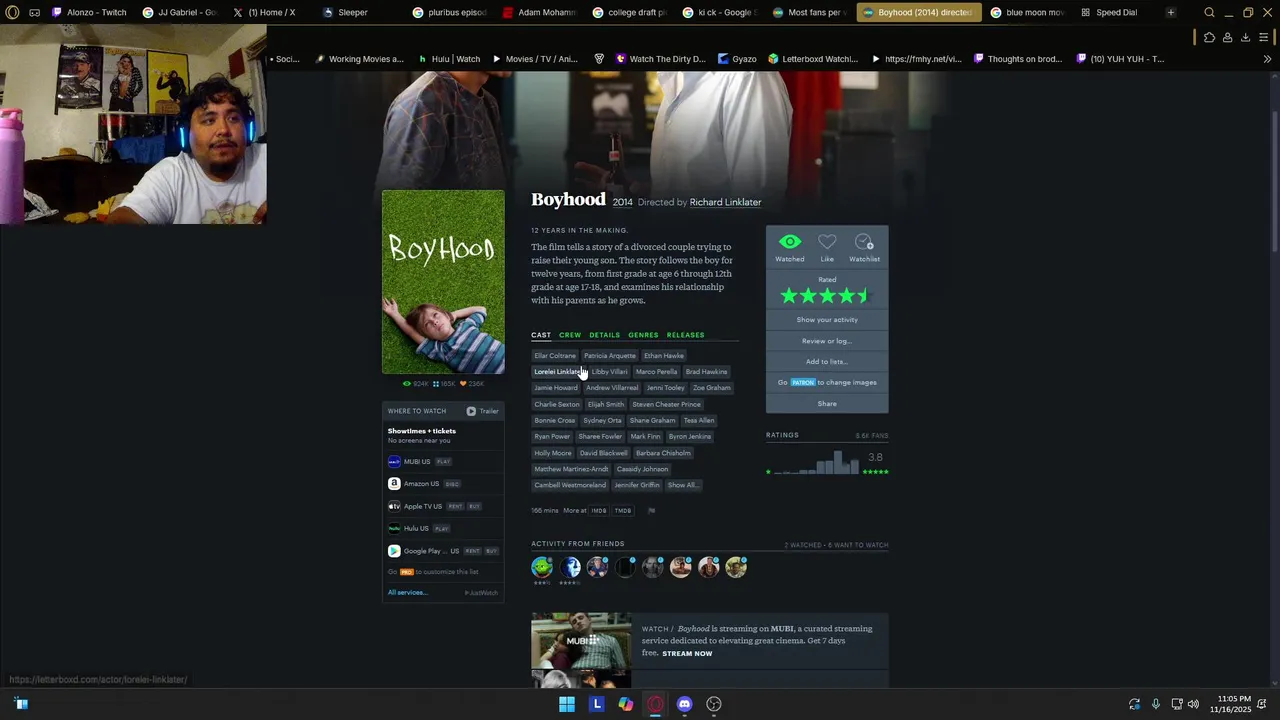1280x720 pixels.
Task: Switch to the Details tab
Action: (605, 335)
